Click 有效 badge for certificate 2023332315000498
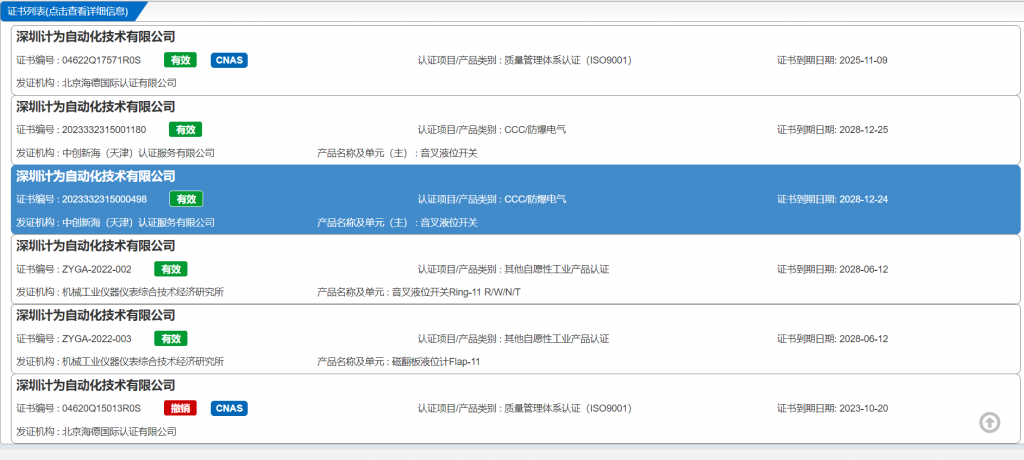This screenshot has height=460, width=1024. (x=186, y=199)
